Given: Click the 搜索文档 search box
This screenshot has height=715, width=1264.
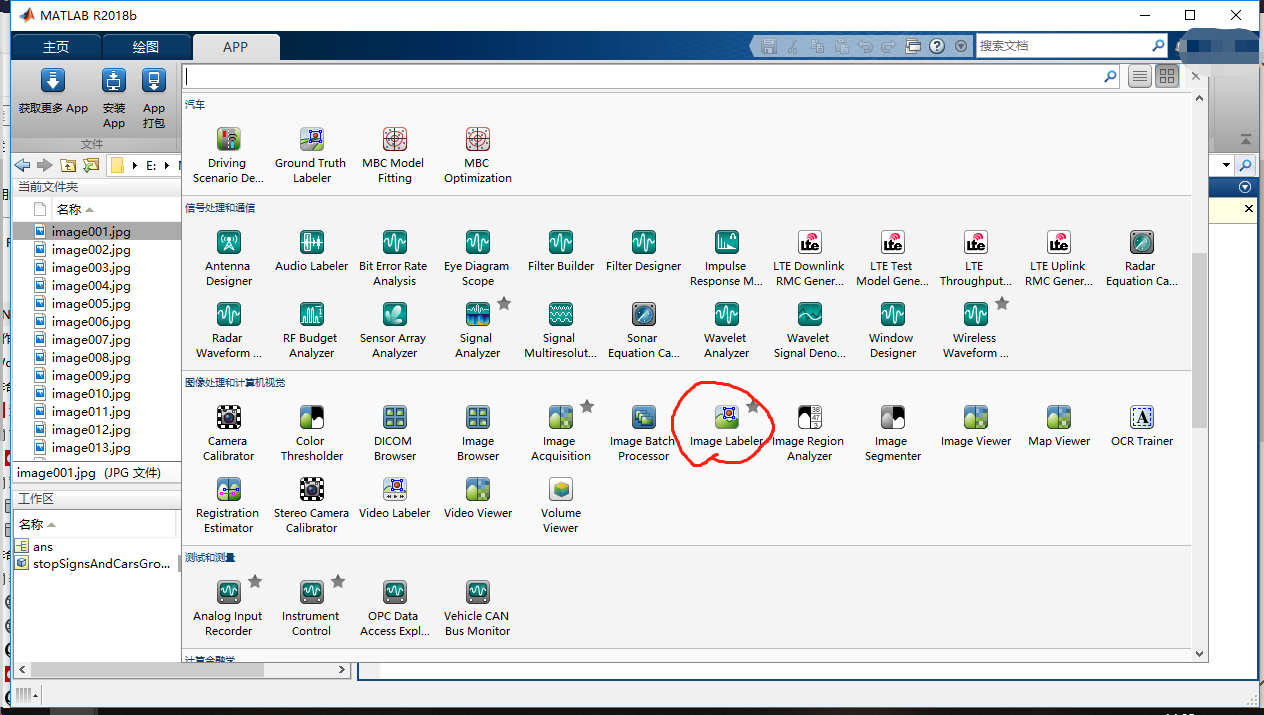Looking at the screenshot, I should [x=1072, y=46].
